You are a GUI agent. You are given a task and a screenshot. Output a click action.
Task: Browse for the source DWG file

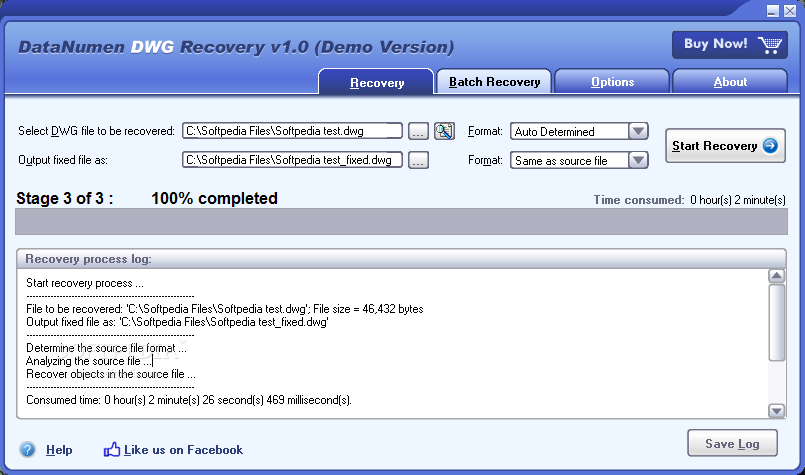418,131
